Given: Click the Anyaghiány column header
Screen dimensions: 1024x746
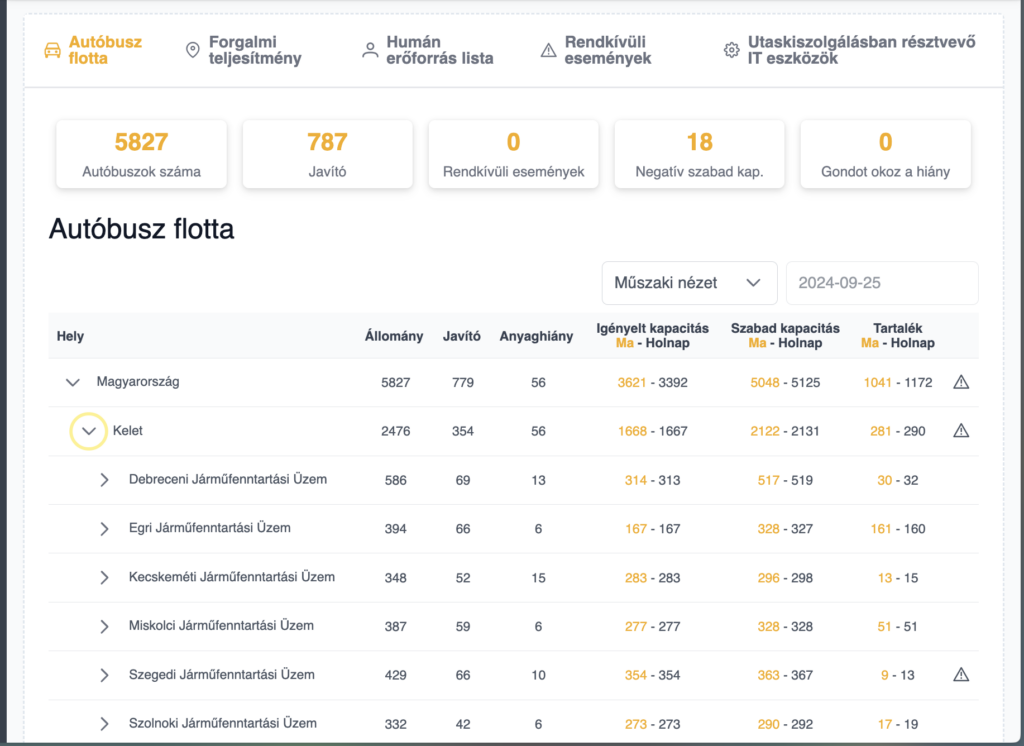Looking at the screenshot, I should pos(536,336).
